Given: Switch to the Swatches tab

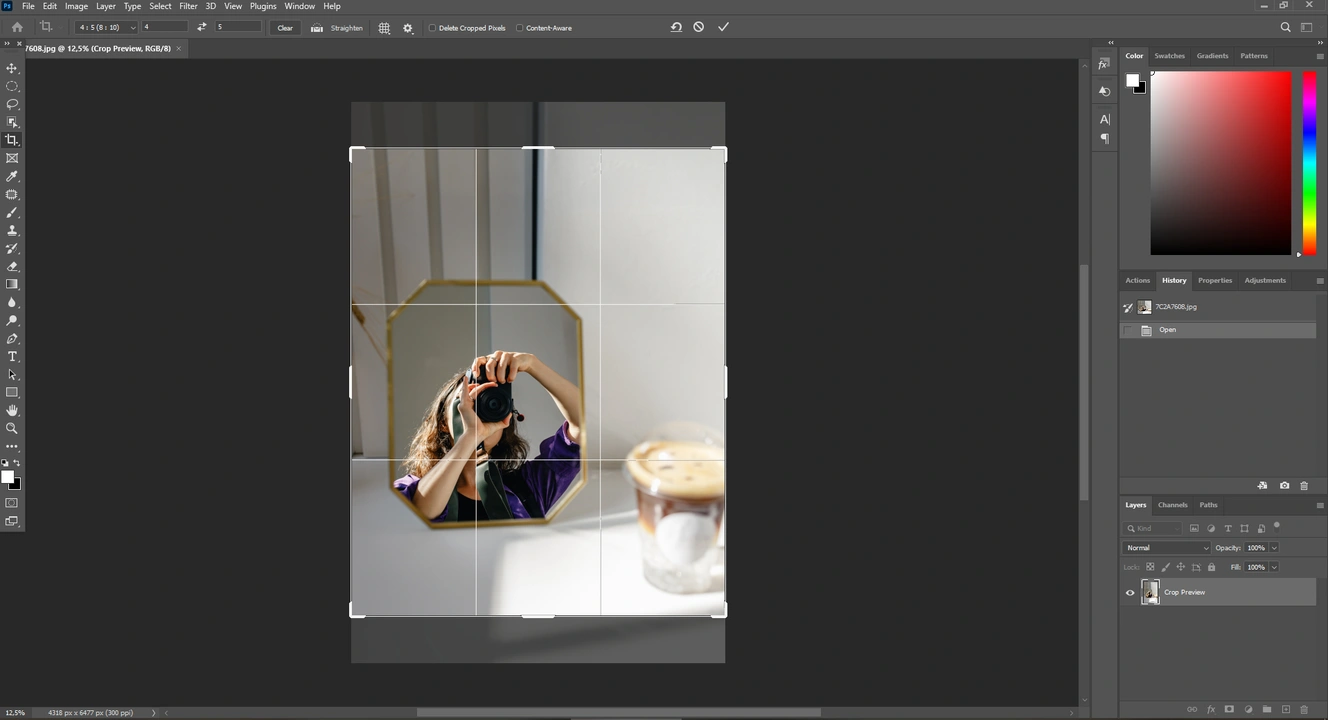Looking at the screenshot, I should tap(1169, 56).
